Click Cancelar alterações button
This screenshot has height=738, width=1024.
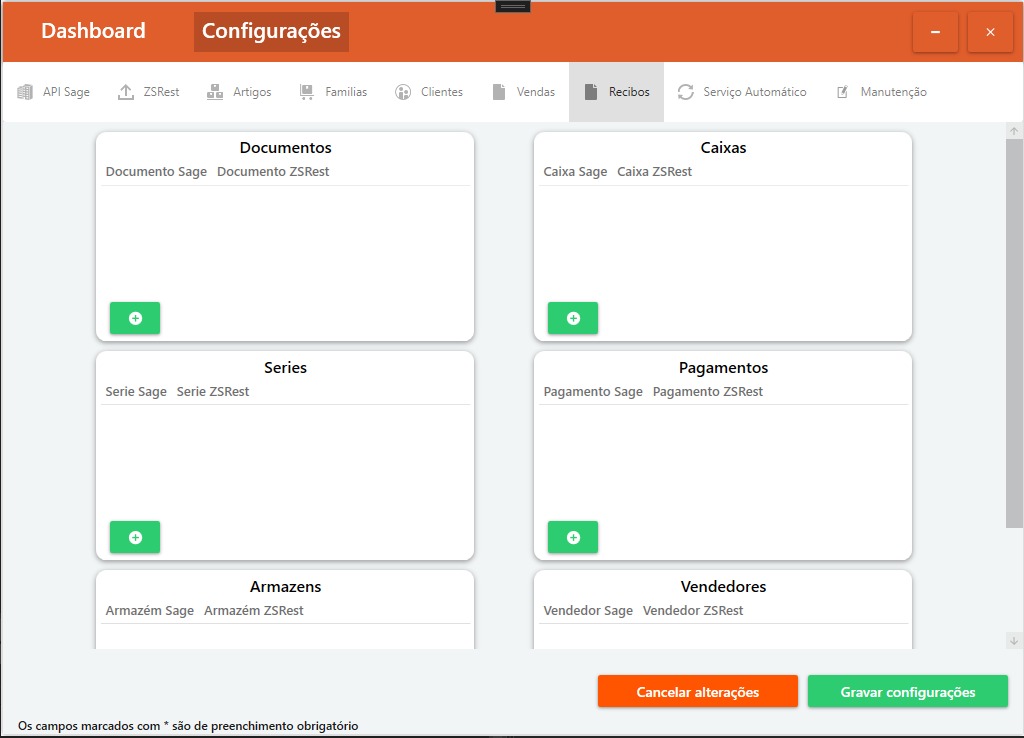pos(697,692)
